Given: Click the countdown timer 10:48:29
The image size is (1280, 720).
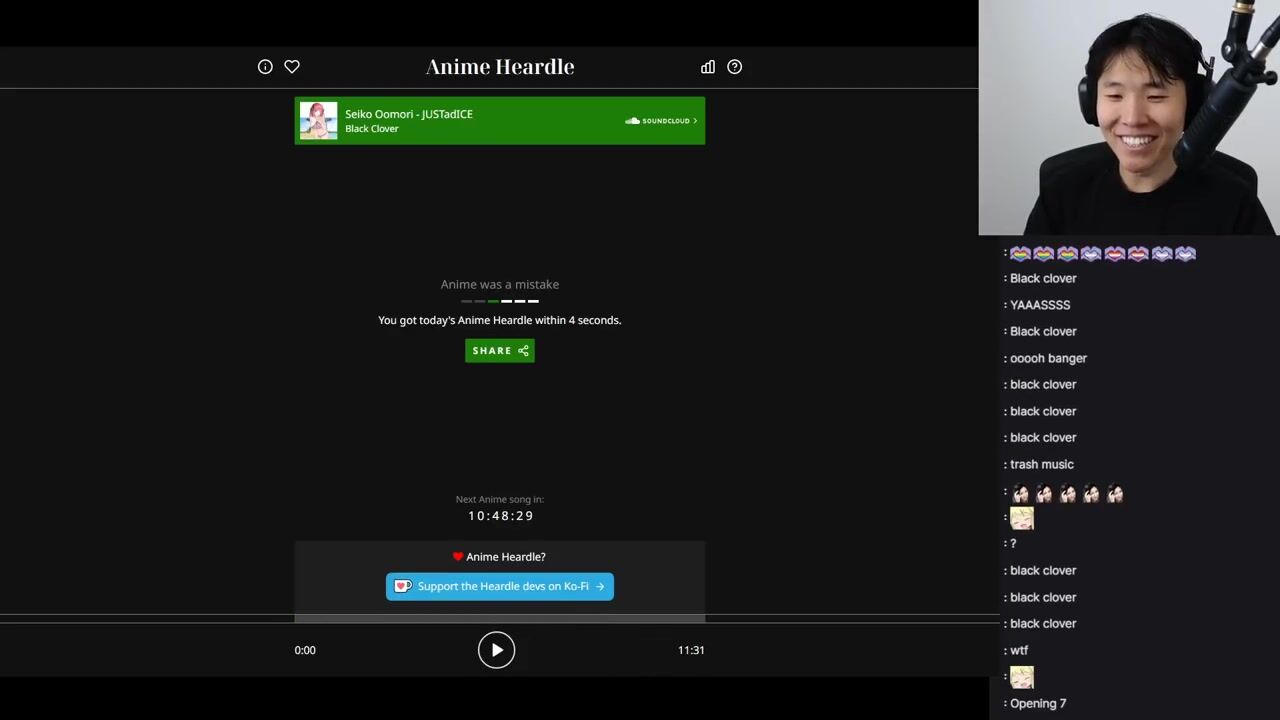Looking at the screenshot, I should pos(501,516).
